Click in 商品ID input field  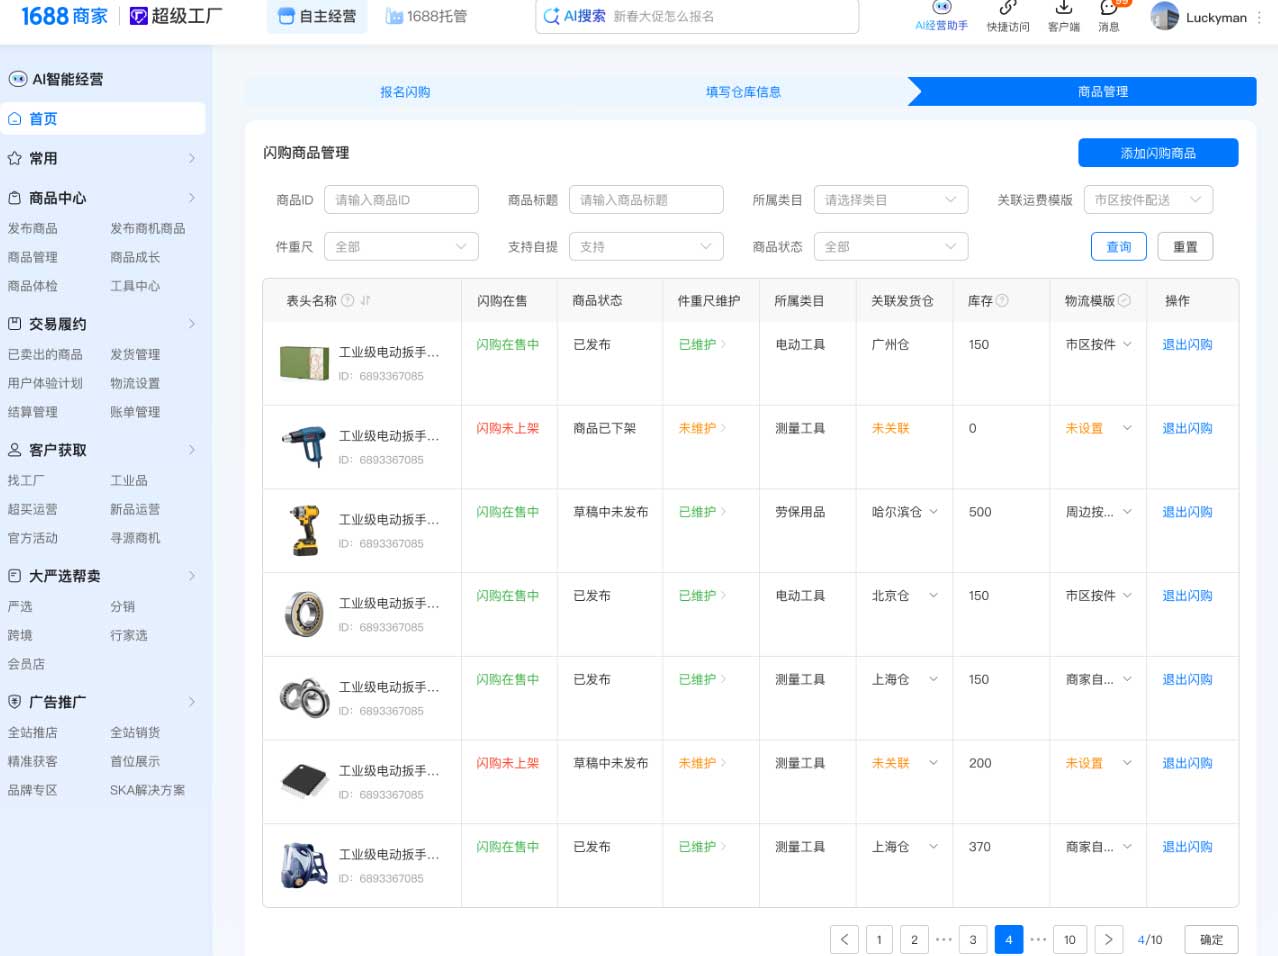[x=401, y=200]
